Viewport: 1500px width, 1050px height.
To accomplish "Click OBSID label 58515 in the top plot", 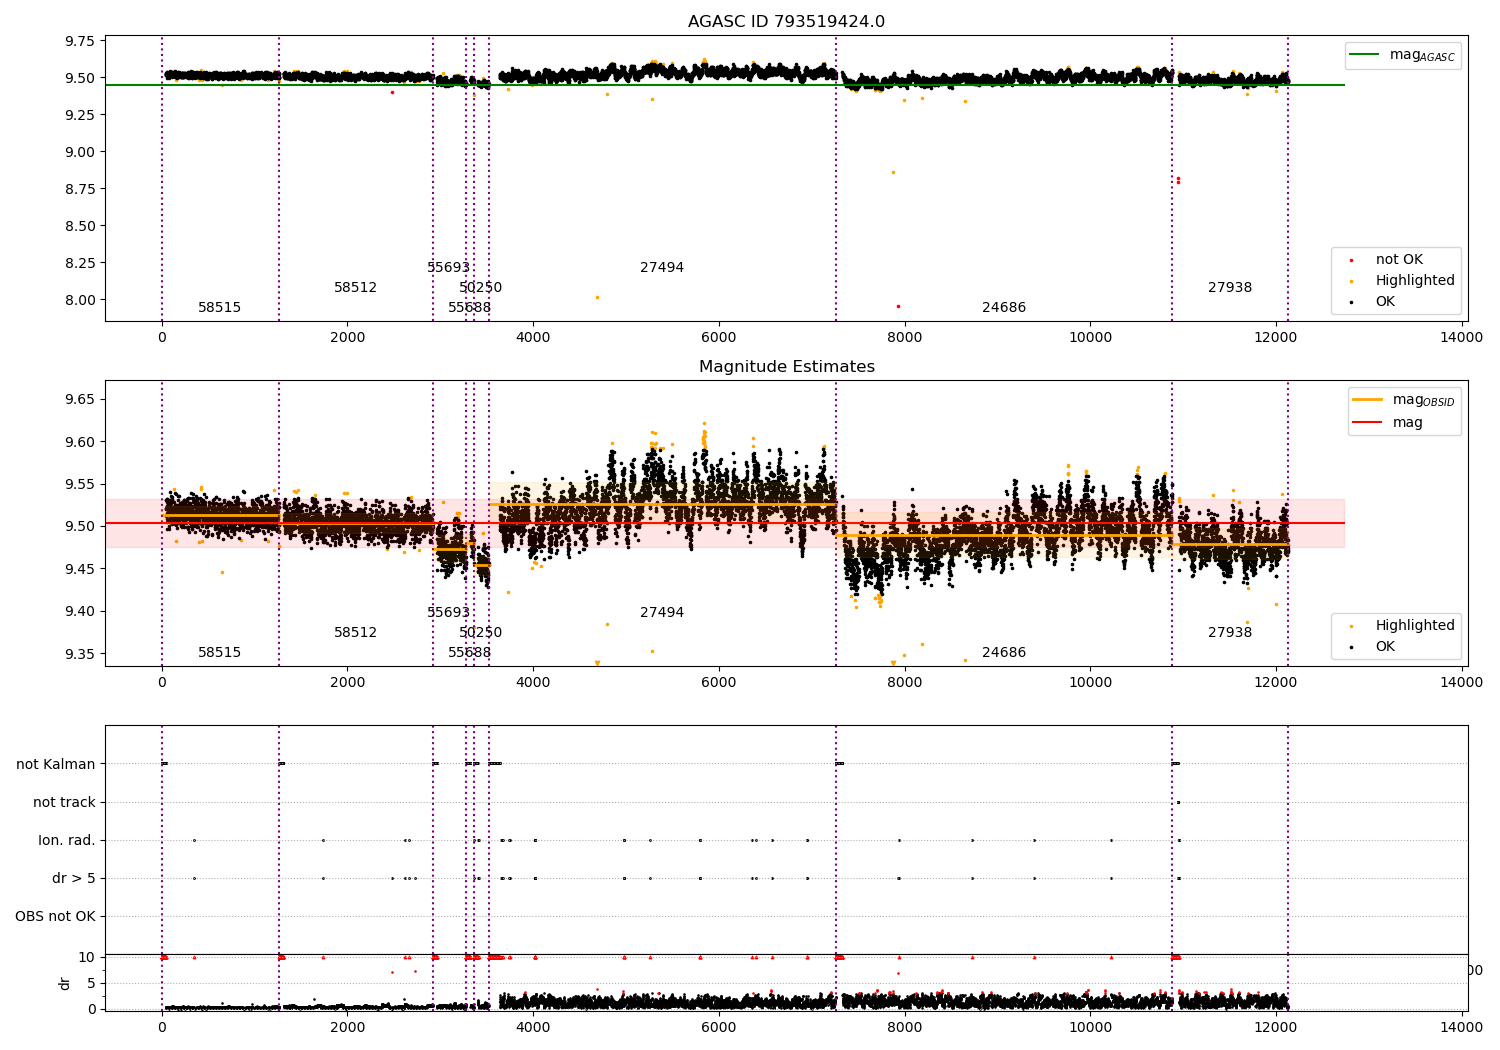I will 219,308.
